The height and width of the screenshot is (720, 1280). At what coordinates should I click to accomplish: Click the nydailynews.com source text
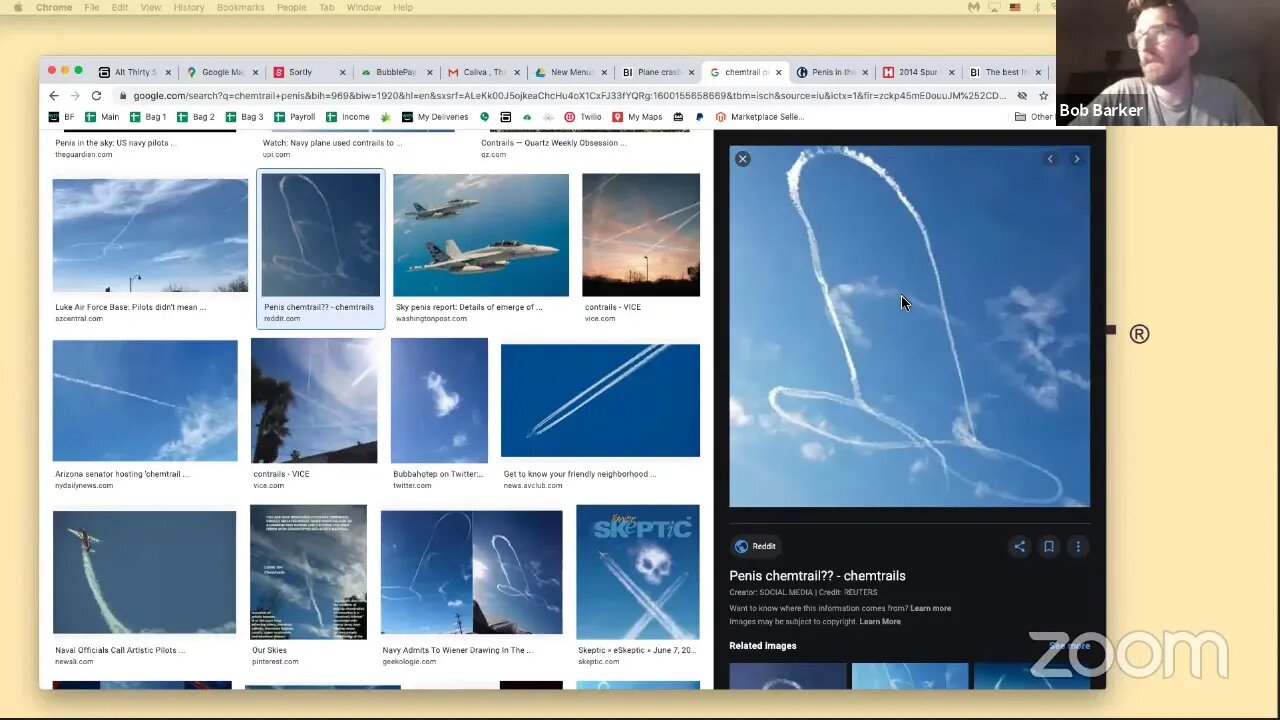tap(84, 486)
